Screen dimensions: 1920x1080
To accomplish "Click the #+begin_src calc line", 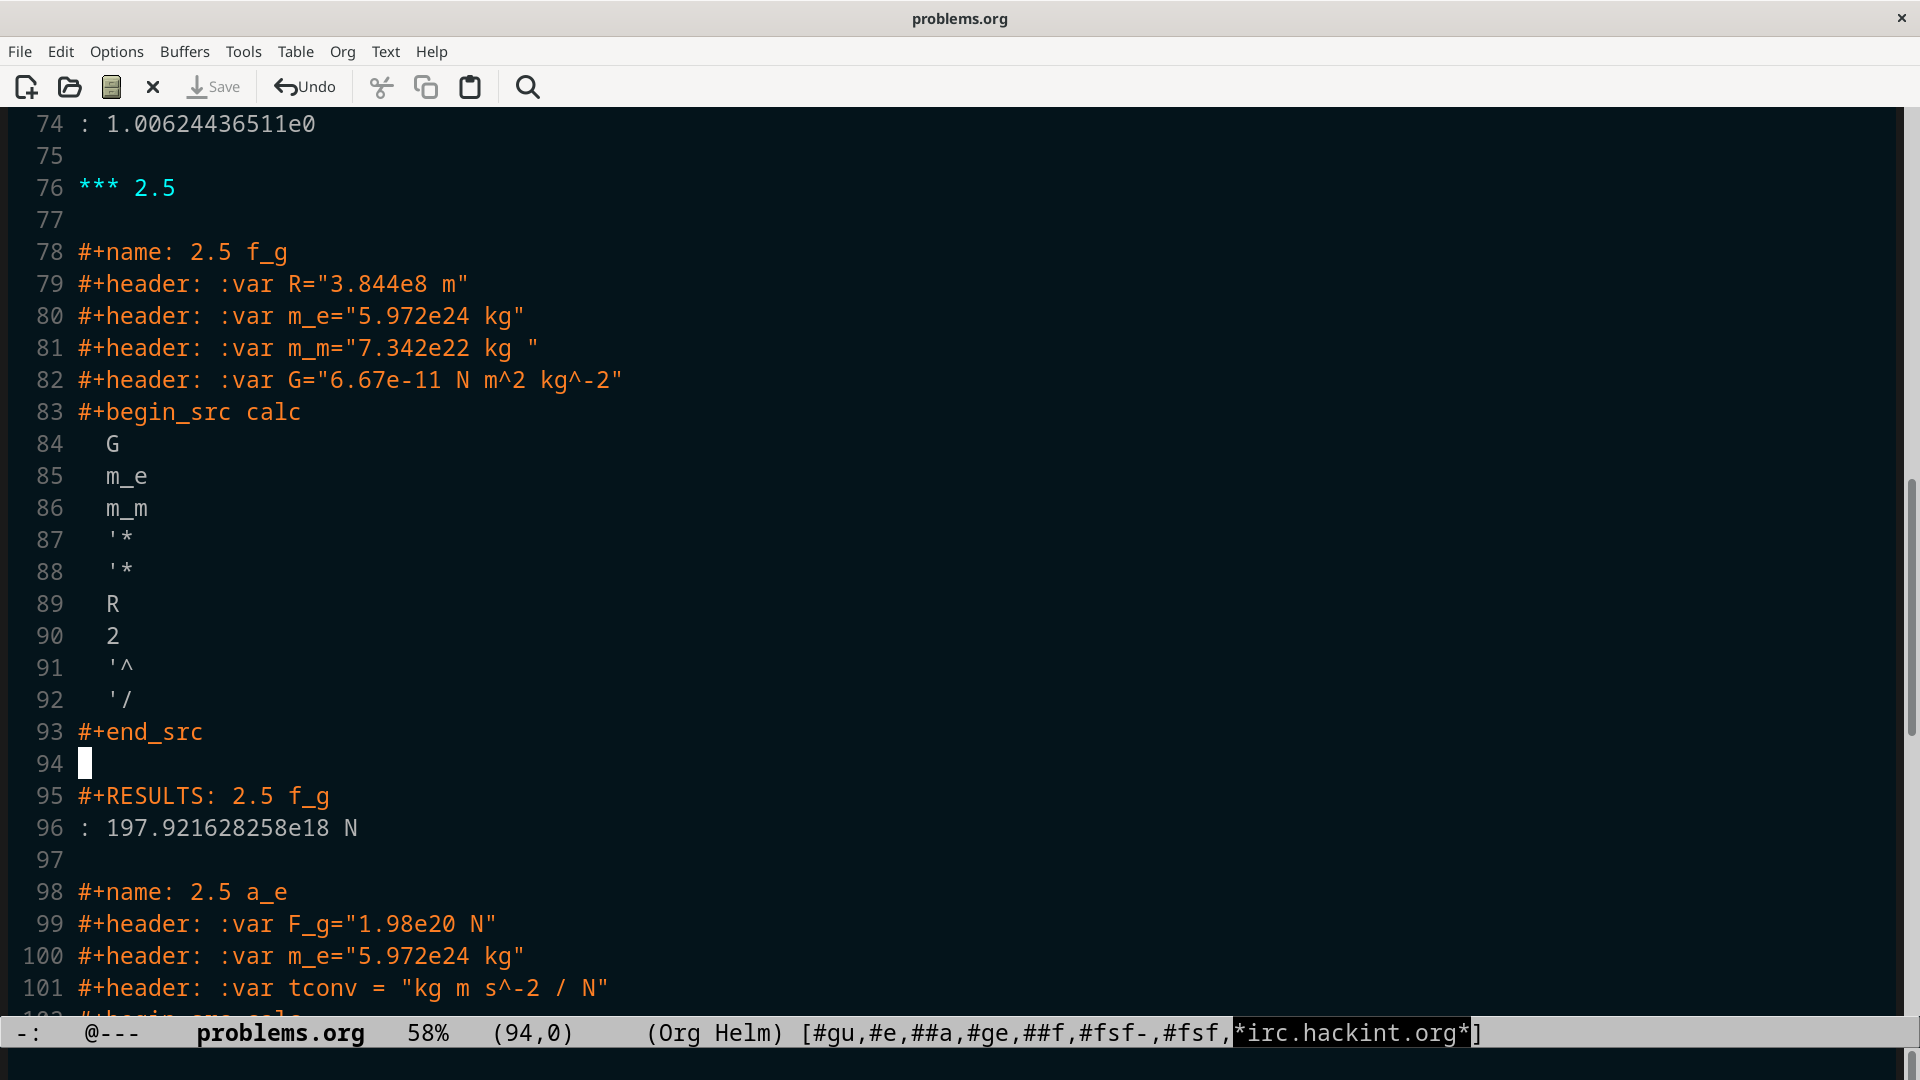I will (x=189, y=412).
